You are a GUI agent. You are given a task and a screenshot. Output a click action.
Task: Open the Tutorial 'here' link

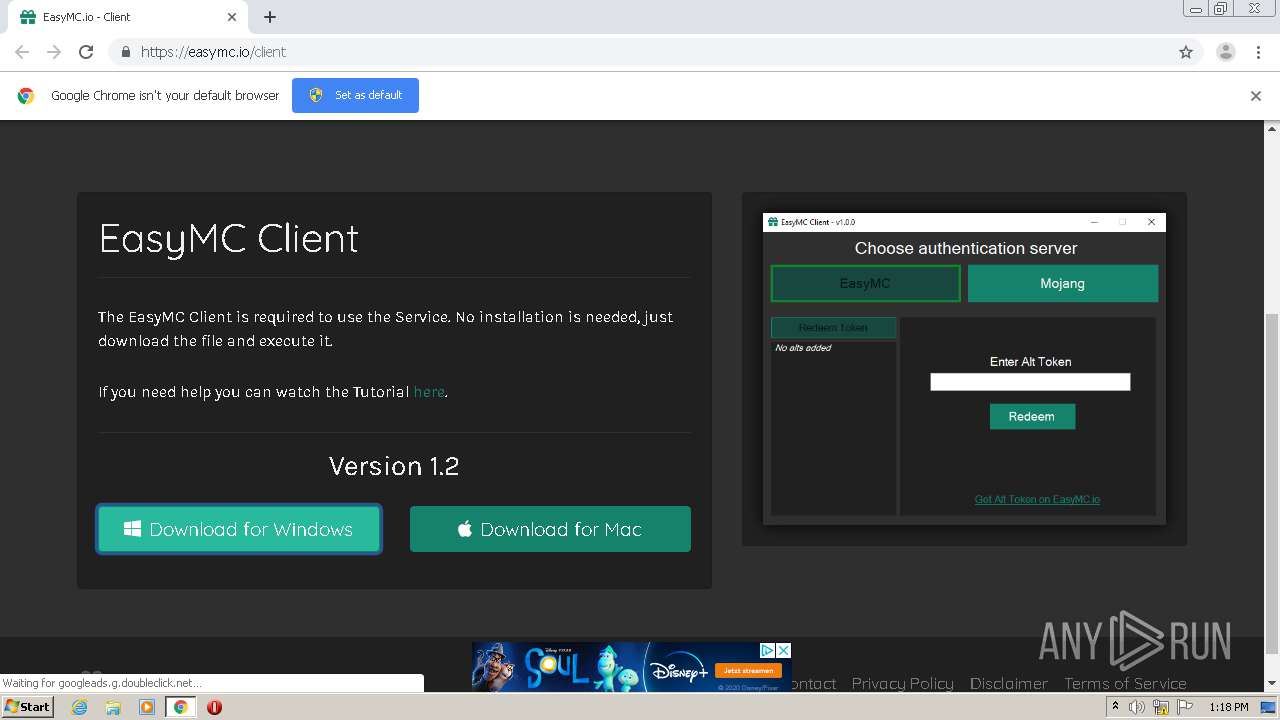(x=429, y=392)
